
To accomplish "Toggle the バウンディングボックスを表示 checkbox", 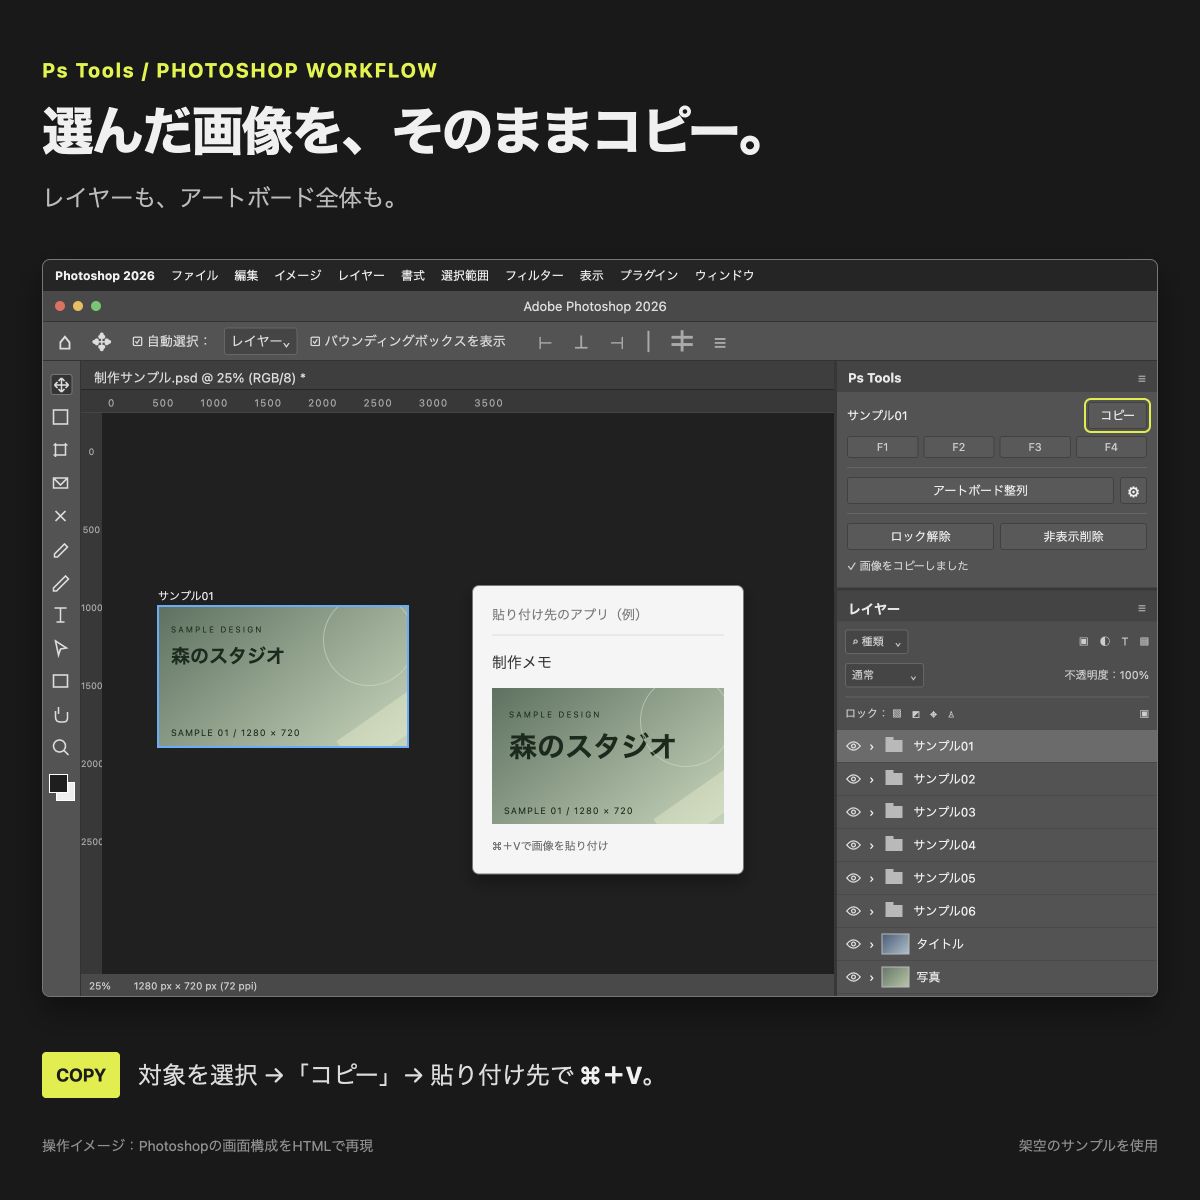I will coord(315,342).
